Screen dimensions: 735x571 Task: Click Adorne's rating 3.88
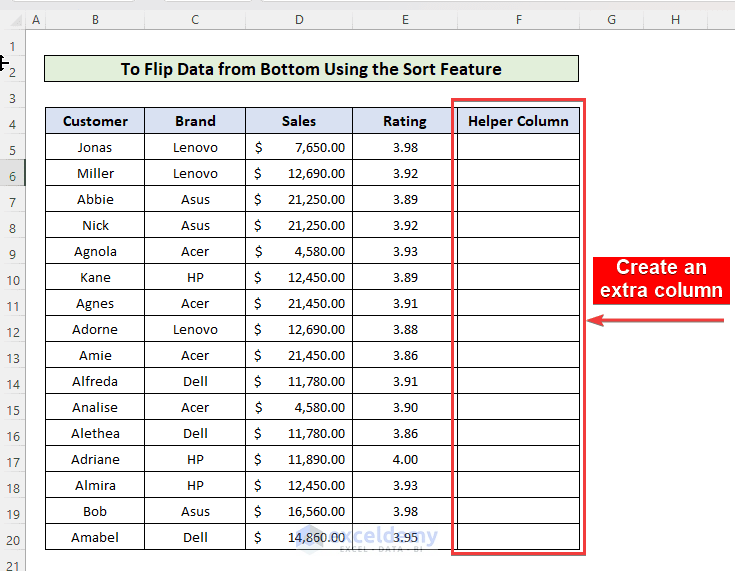point(405,329)
